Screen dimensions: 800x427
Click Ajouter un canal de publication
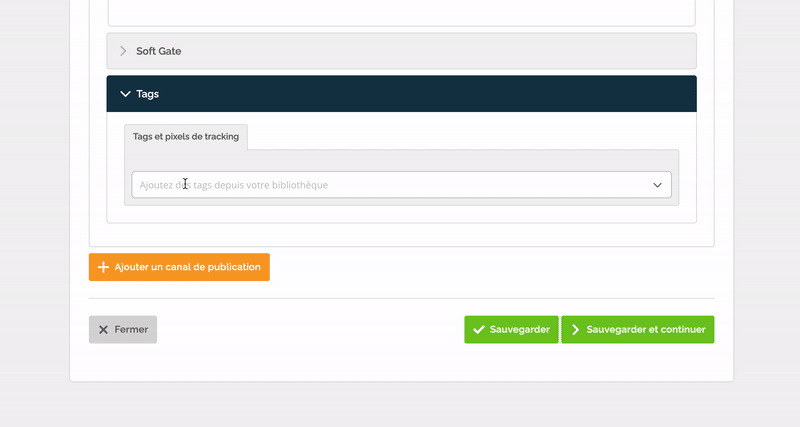click(x=179, y=267)
